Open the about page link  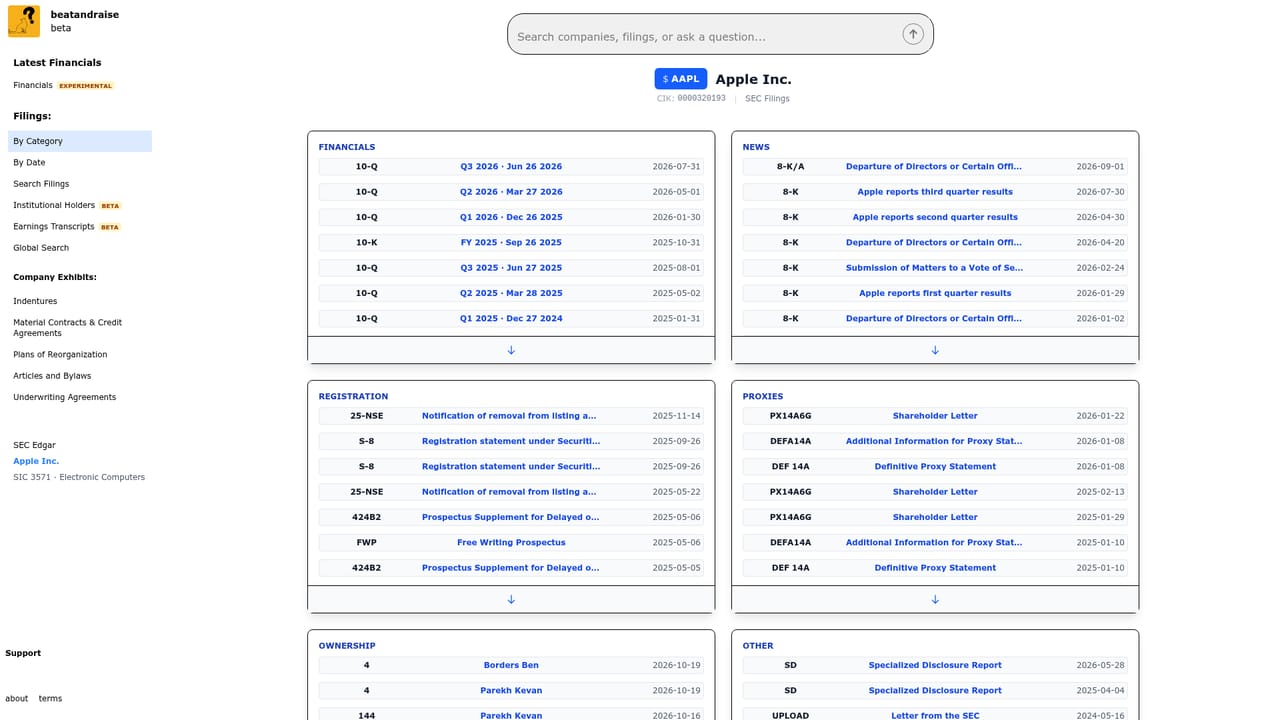[17, 699]
